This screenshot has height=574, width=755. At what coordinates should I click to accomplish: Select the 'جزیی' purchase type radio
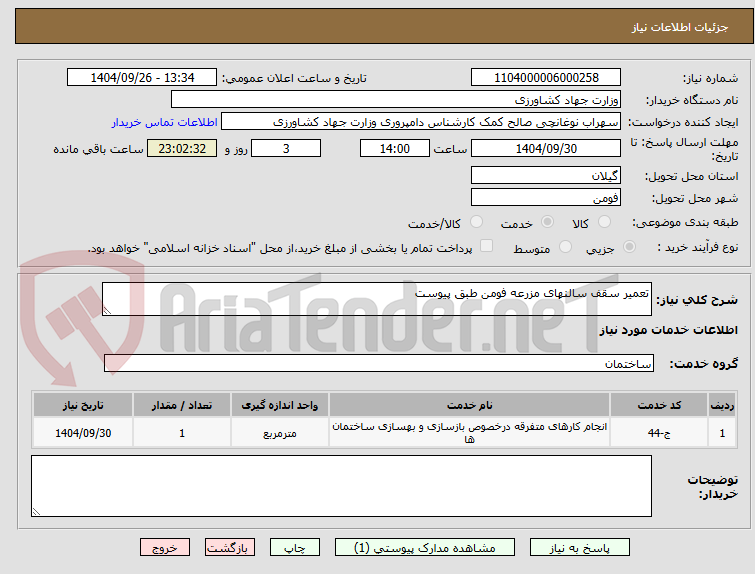[629, 247]
